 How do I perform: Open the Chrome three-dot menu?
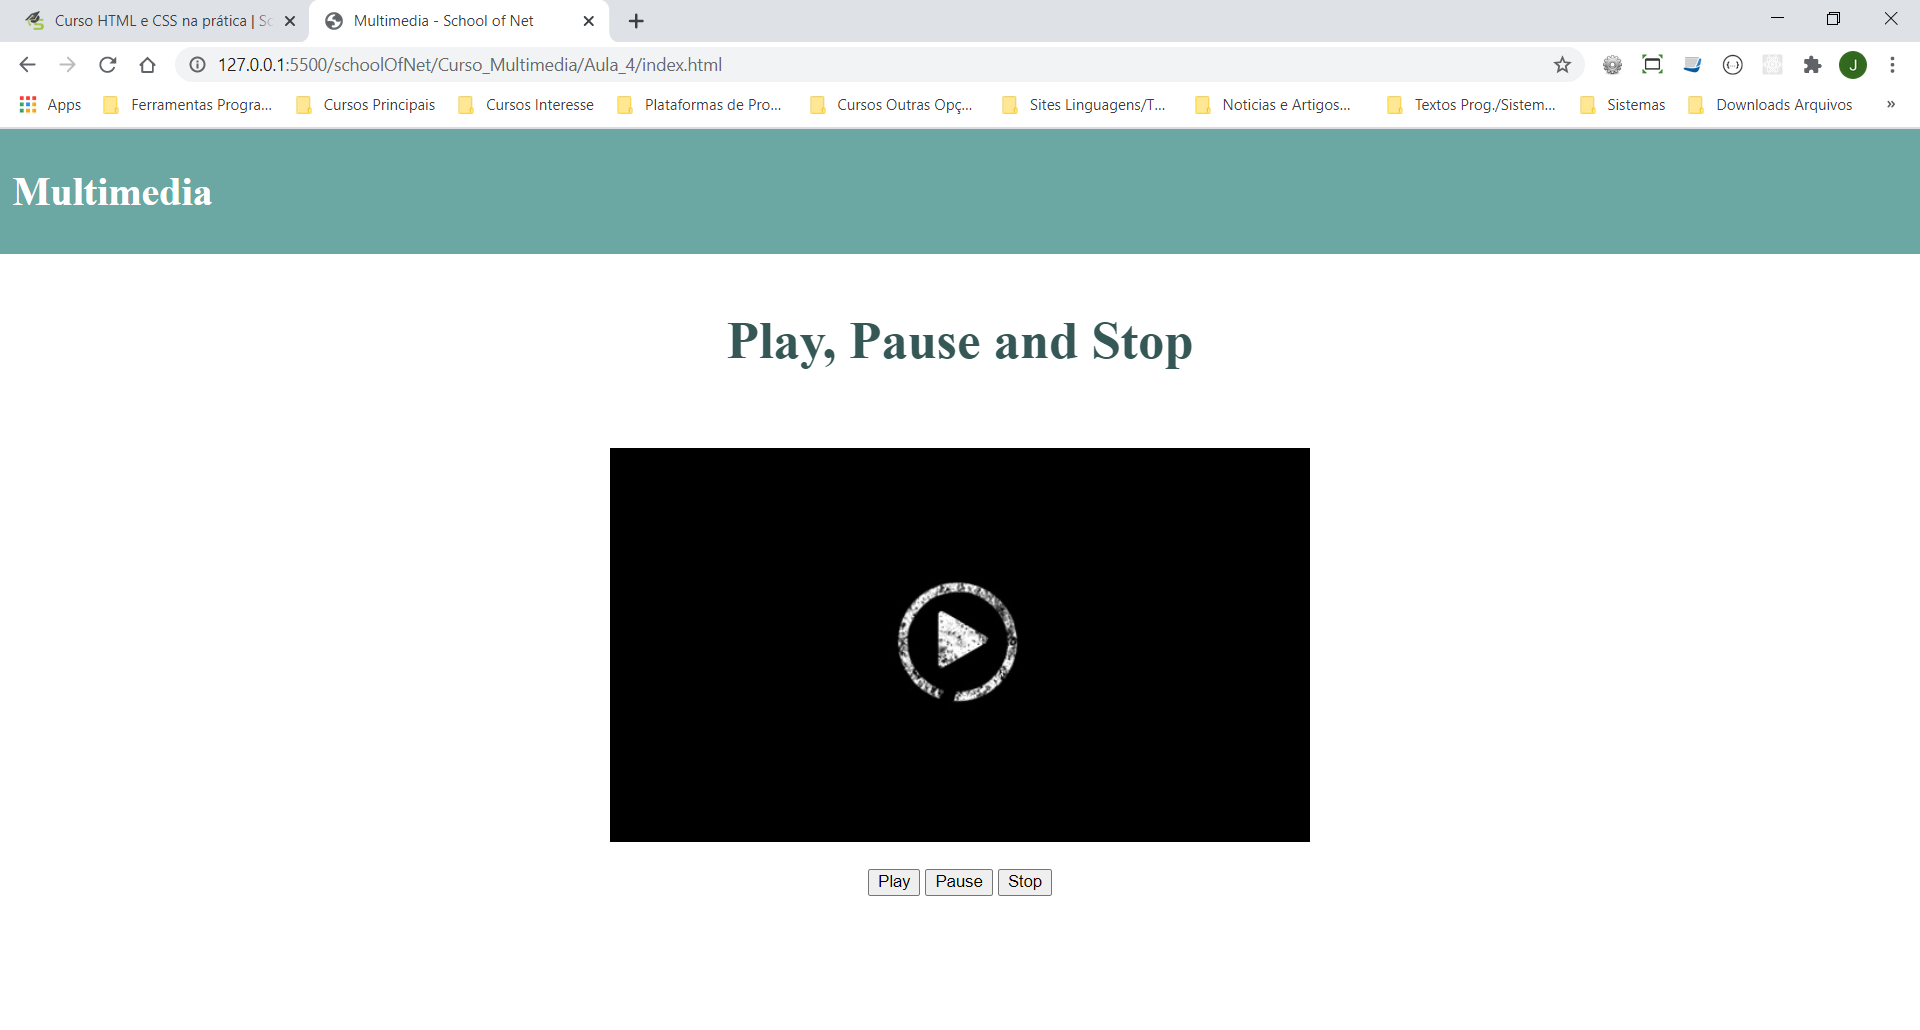click(1892, 65)
